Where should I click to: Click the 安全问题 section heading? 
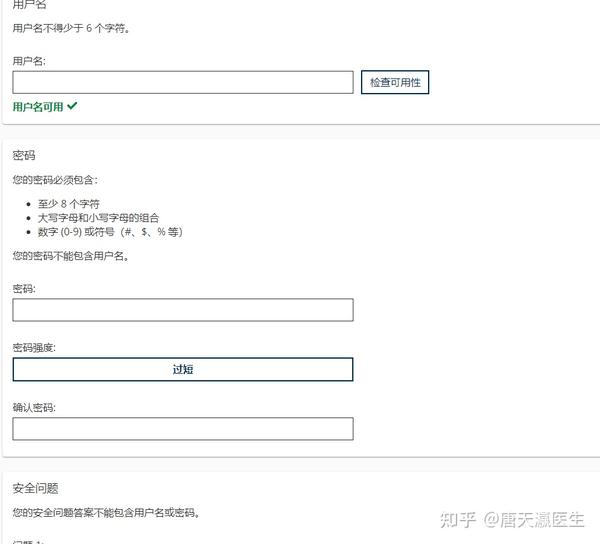pyautogui.click(x=36, y=489)
